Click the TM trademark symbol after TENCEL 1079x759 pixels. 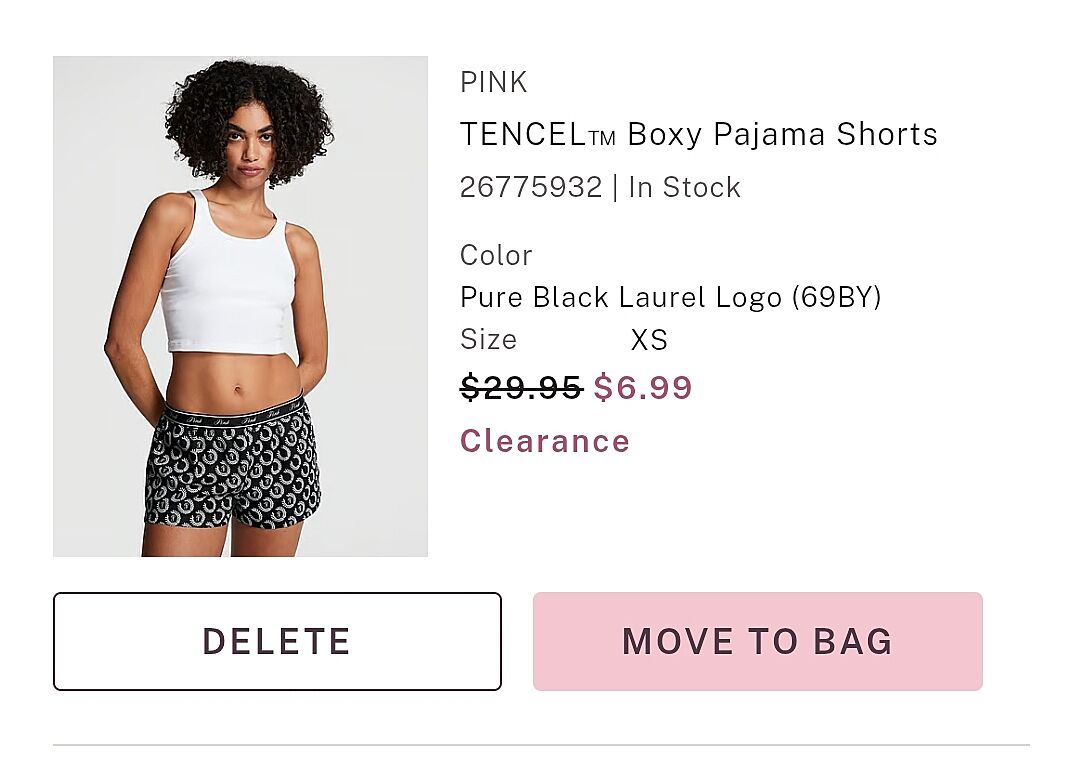(602, 139)
